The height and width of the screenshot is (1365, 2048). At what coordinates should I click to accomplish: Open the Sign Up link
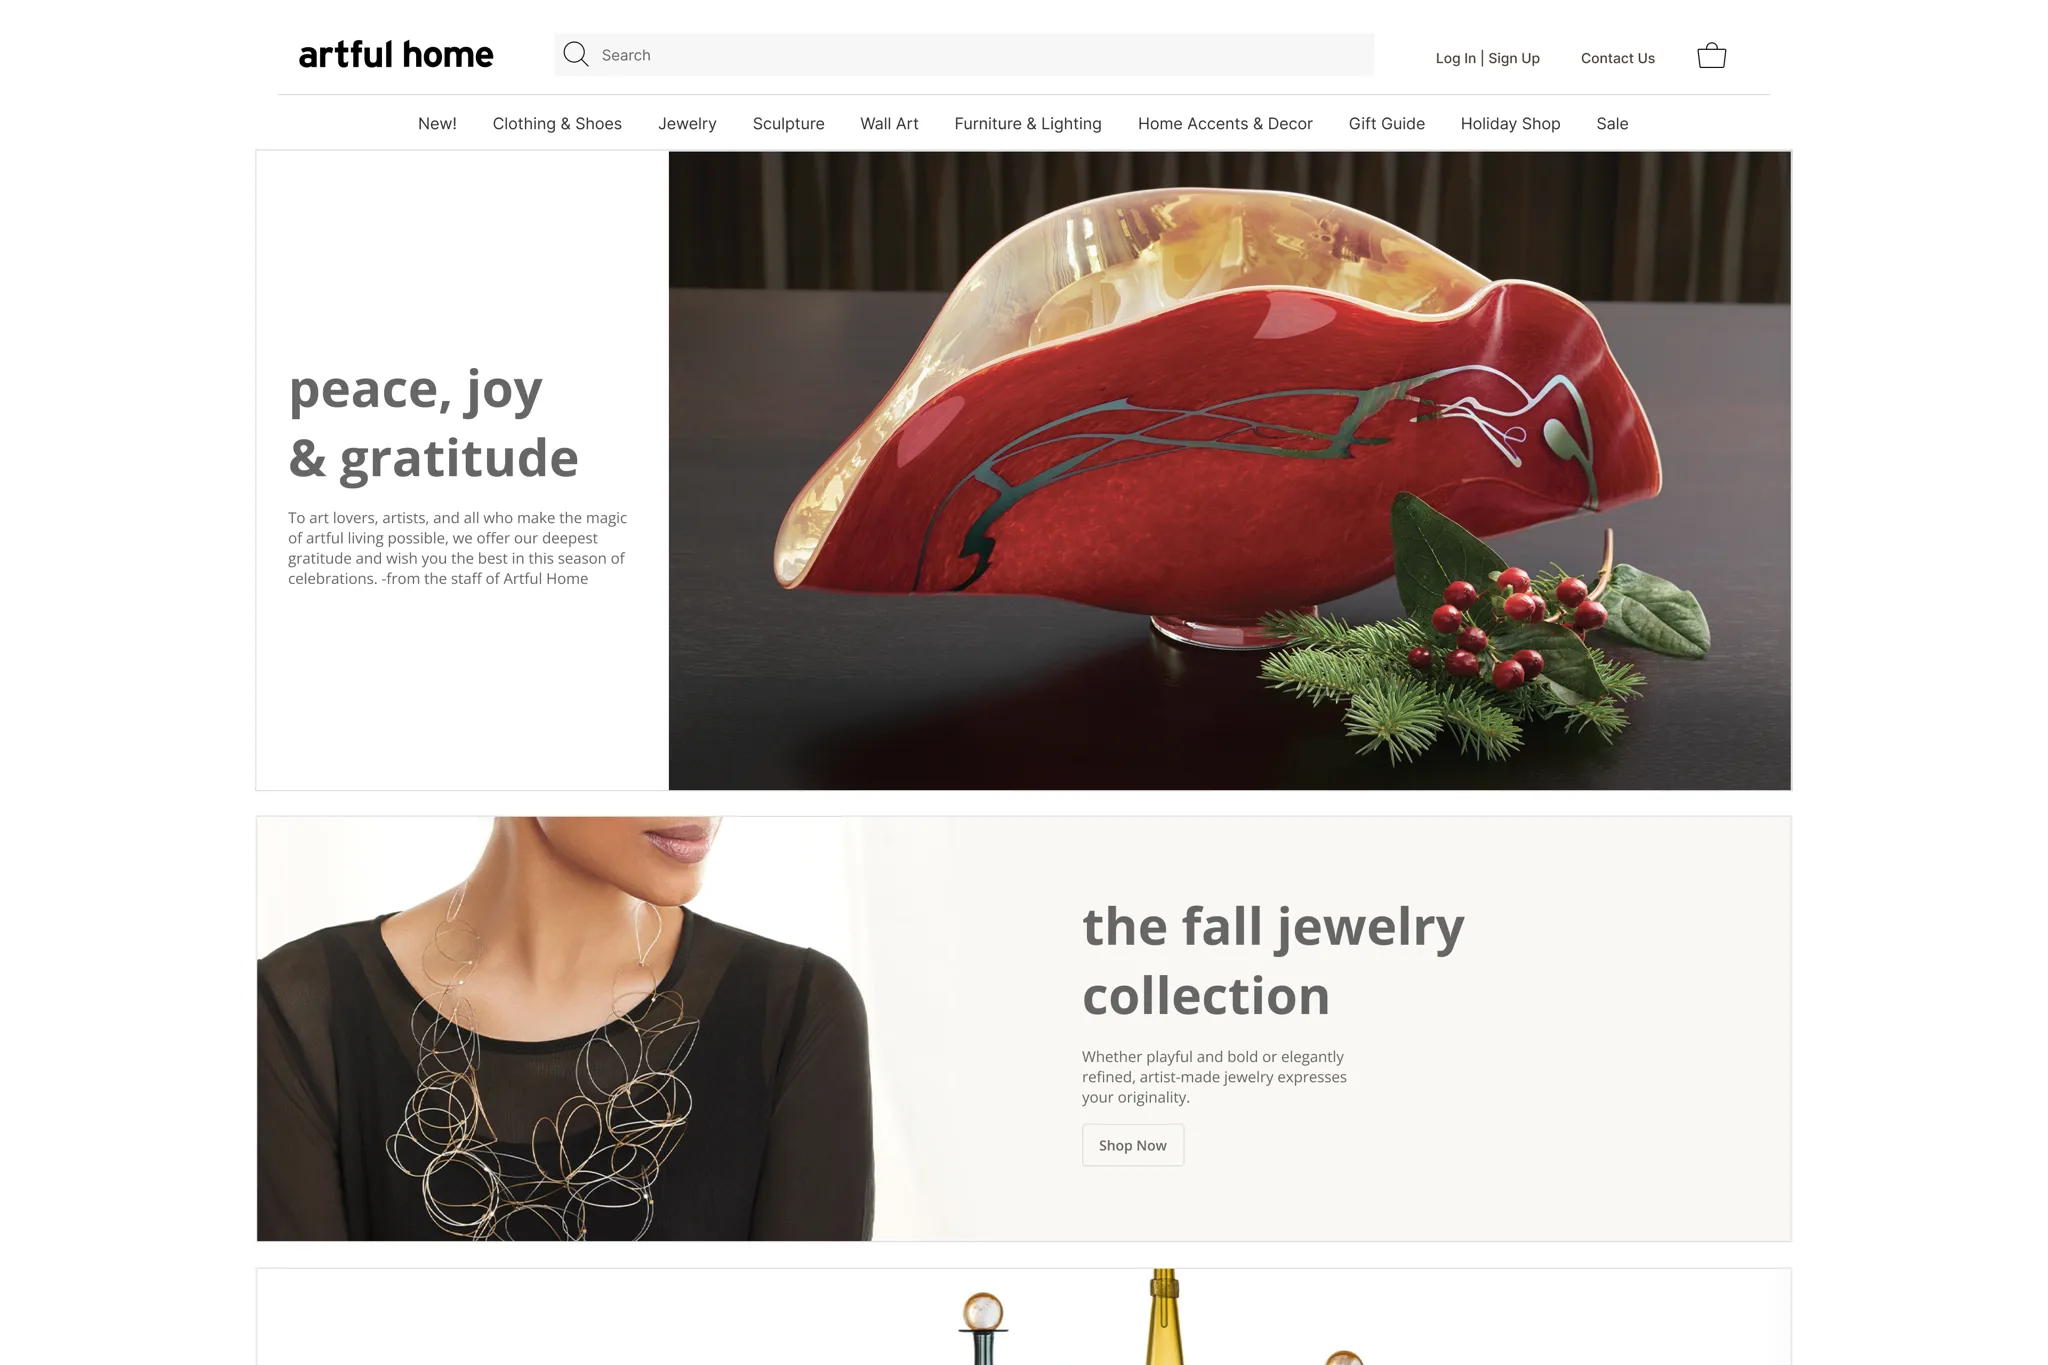tap(1514, 58)
